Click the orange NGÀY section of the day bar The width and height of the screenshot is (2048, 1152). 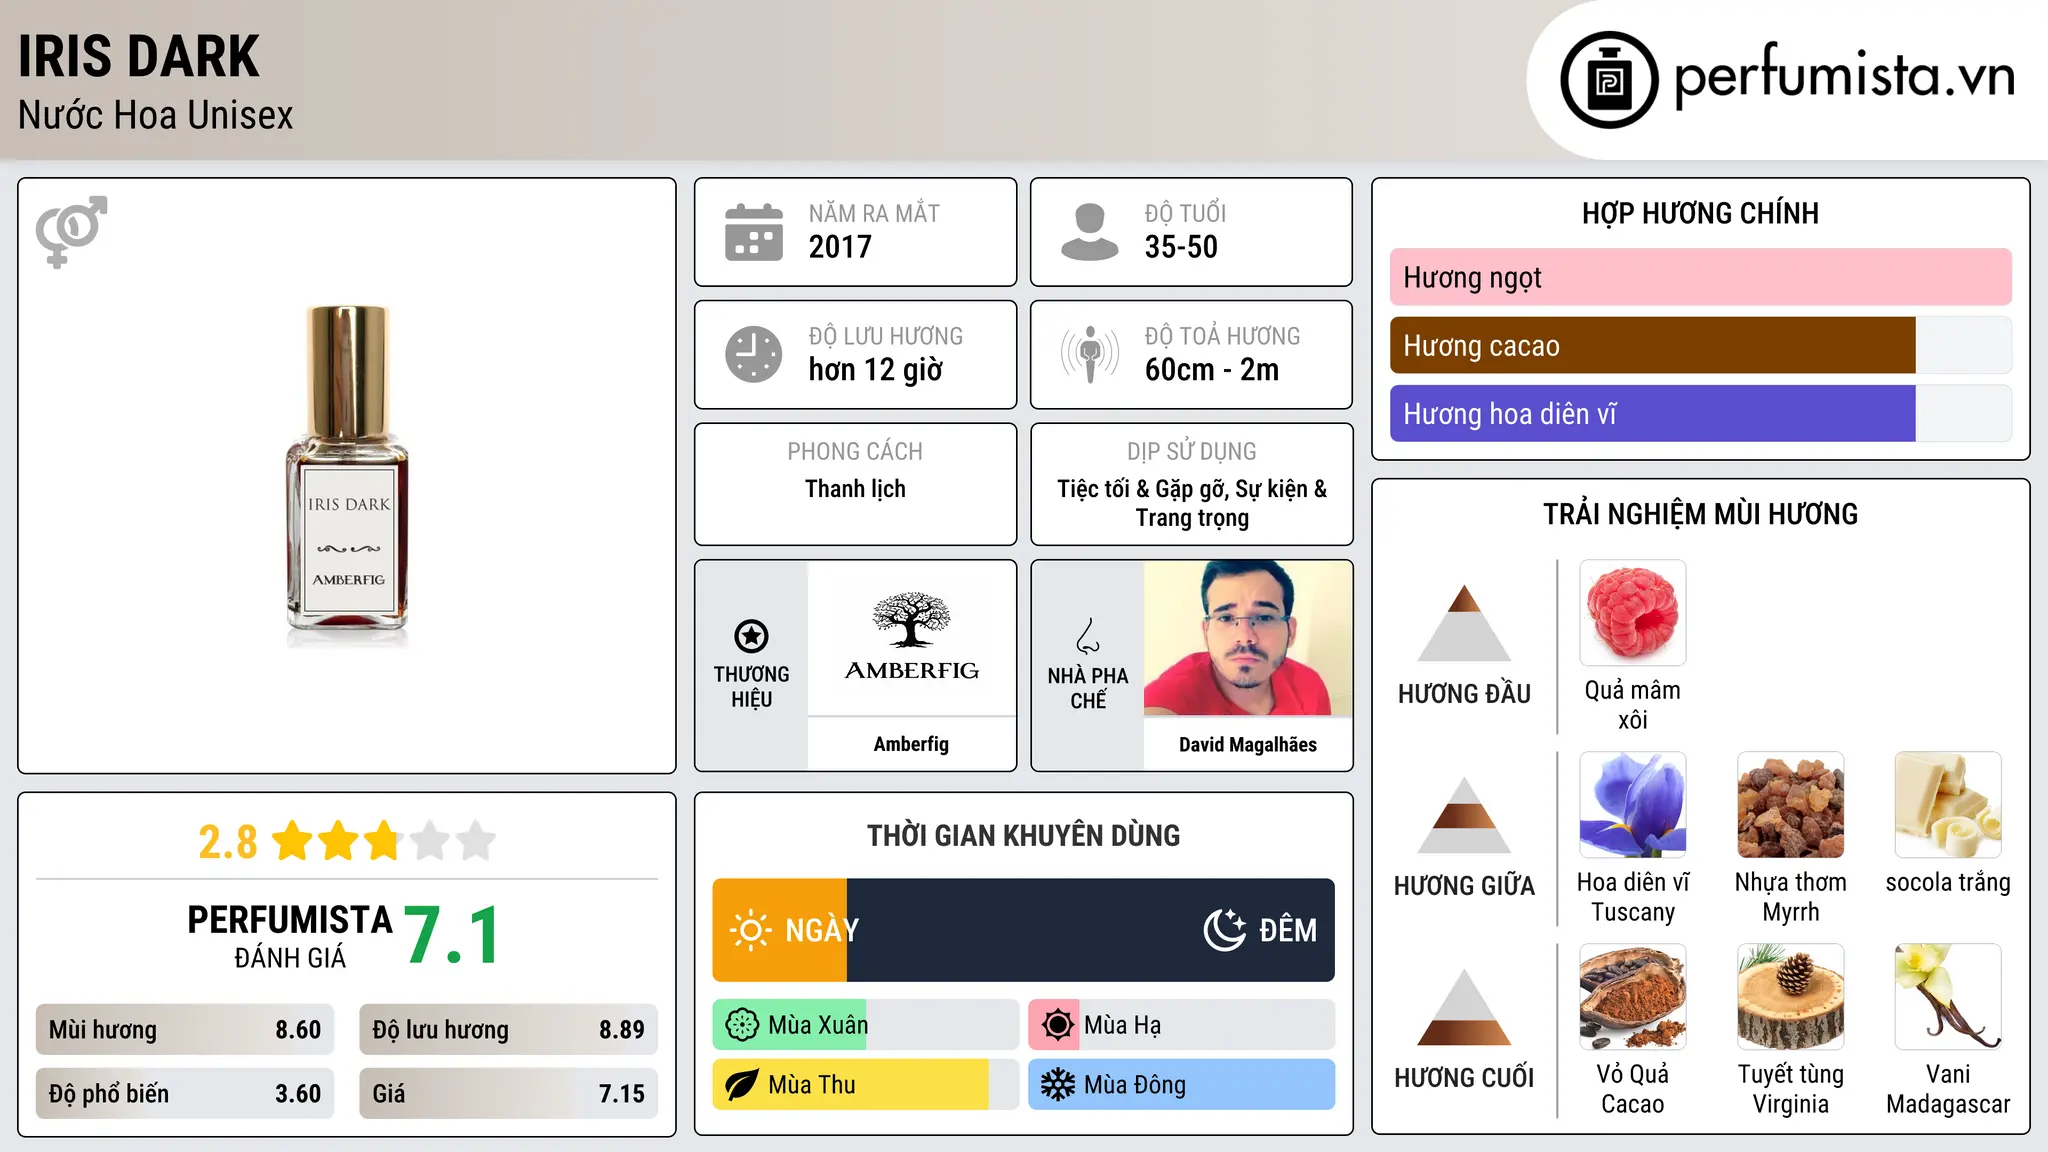click(x=780, y=930)
